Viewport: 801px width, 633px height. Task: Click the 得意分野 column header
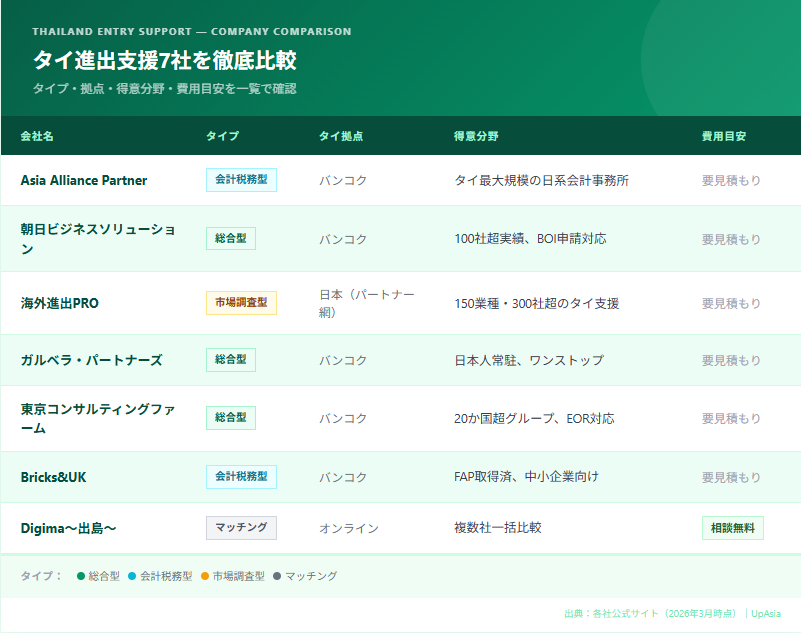pos(476,136)
